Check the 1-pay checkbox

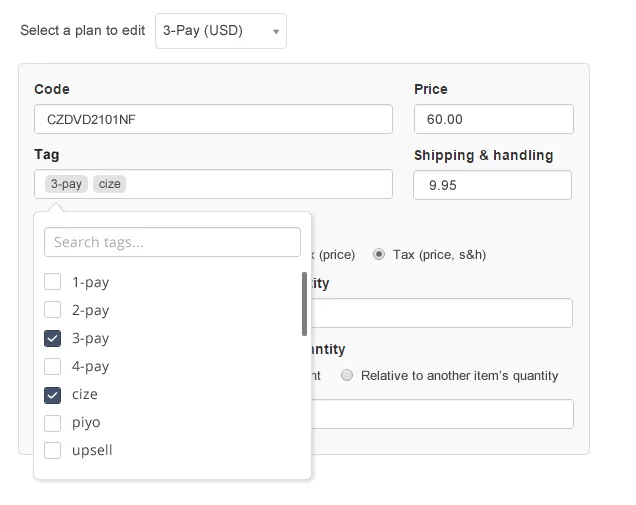[53, 282]
